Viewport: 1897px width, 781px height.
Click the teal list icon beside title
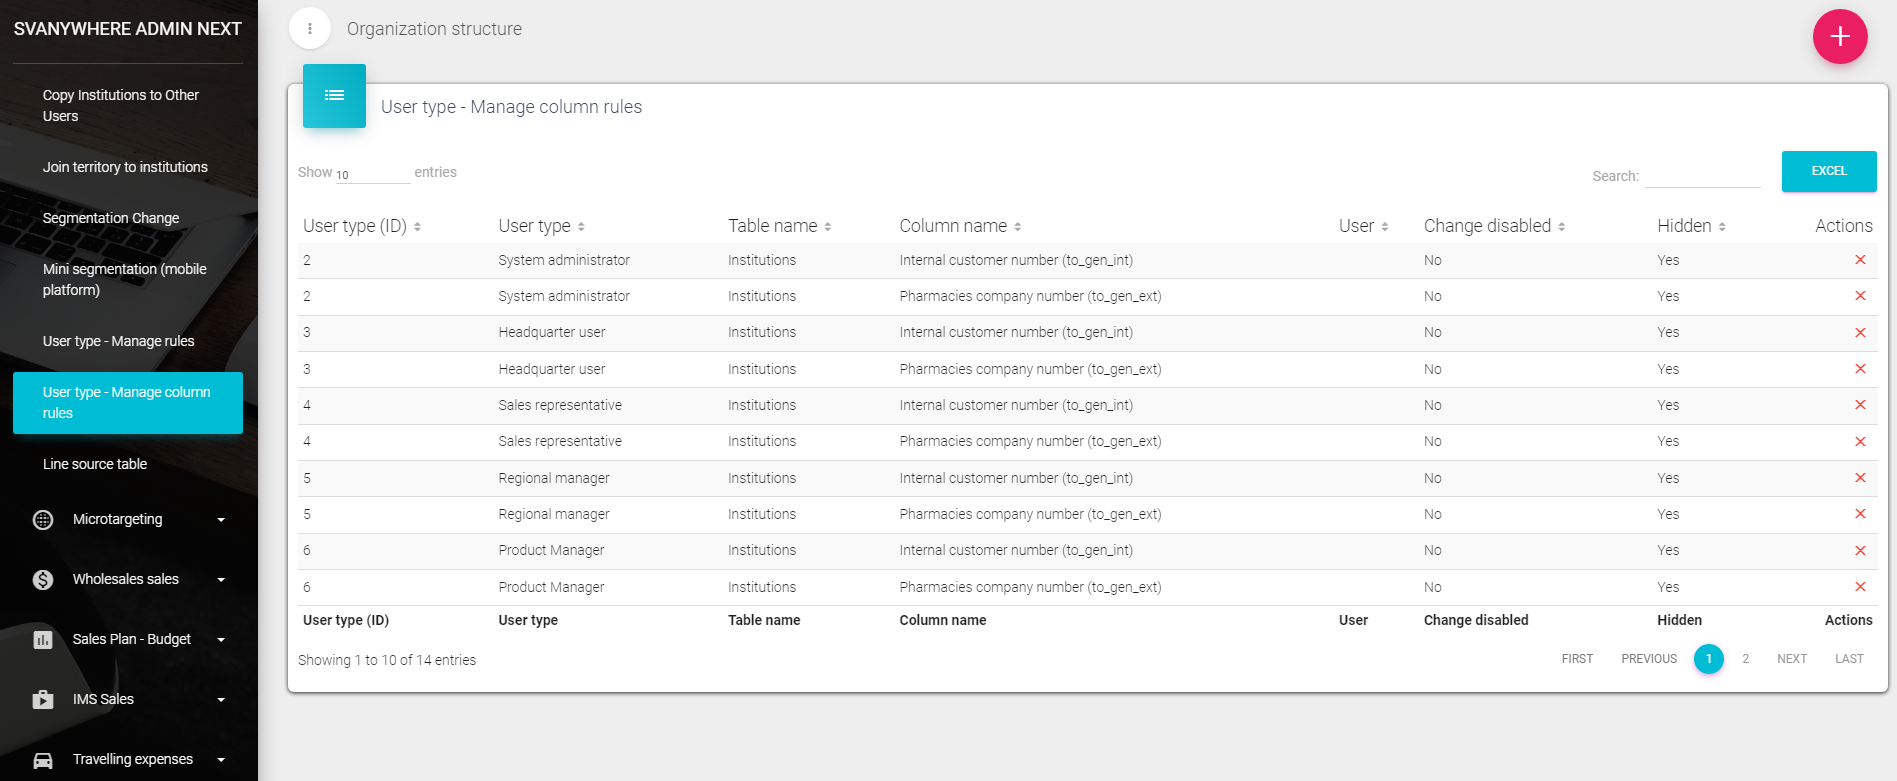(x=334, y=96)
